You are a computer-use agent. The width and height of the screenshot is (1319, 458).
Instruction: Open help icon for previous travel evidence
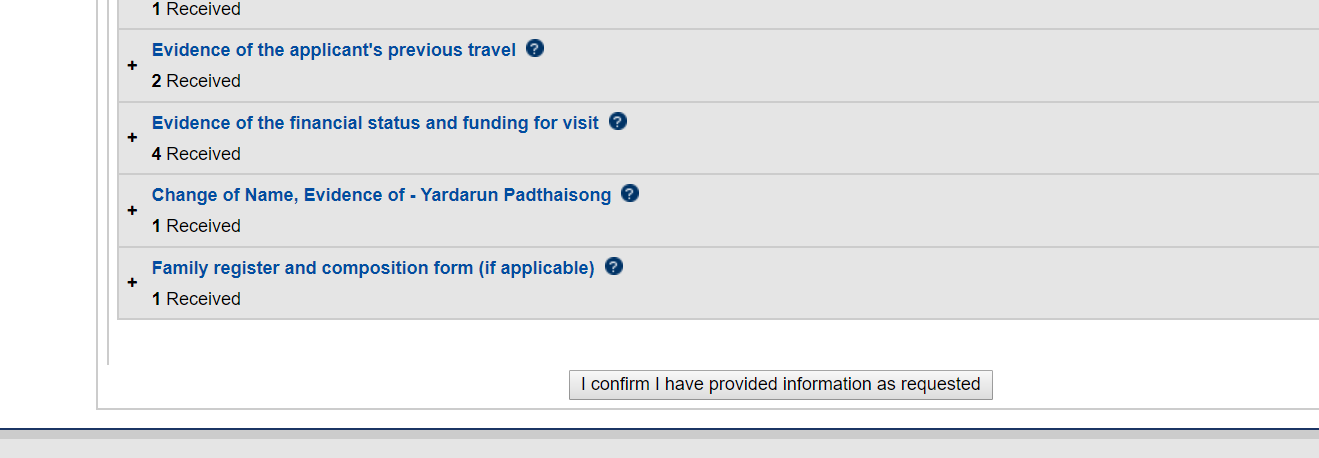[535, 48]
